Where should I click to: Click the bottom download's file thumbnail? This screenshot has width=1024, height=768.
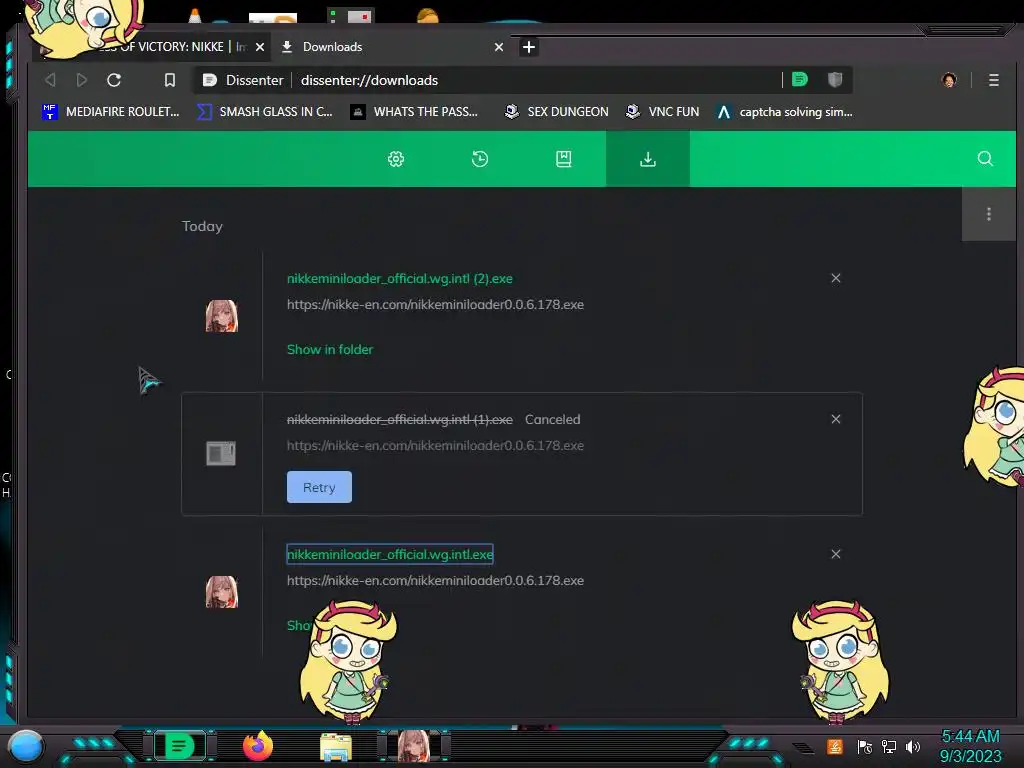point(222,592)
